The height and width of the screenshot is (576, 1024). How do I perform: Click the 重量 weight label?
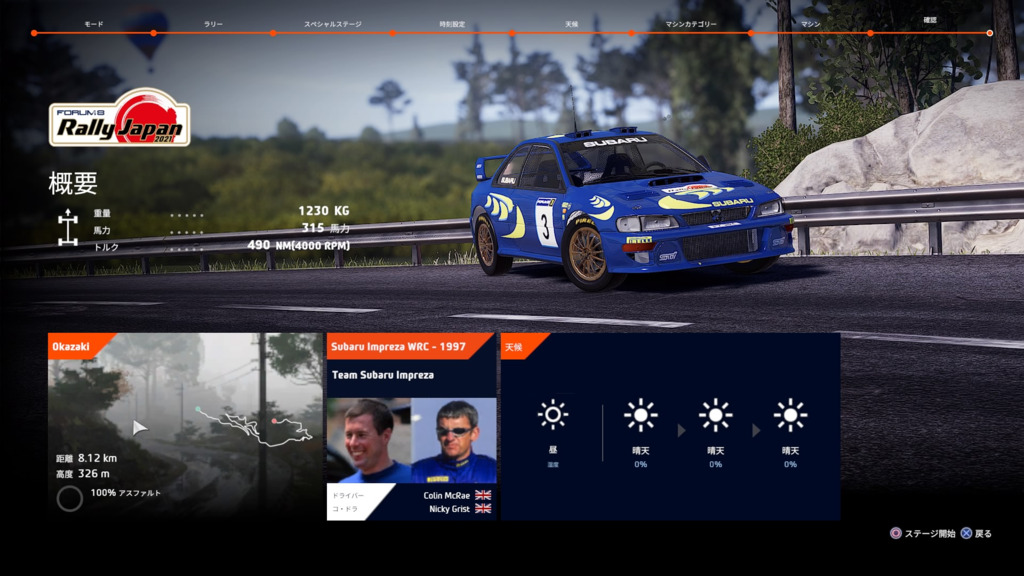(x=102, y=213)
